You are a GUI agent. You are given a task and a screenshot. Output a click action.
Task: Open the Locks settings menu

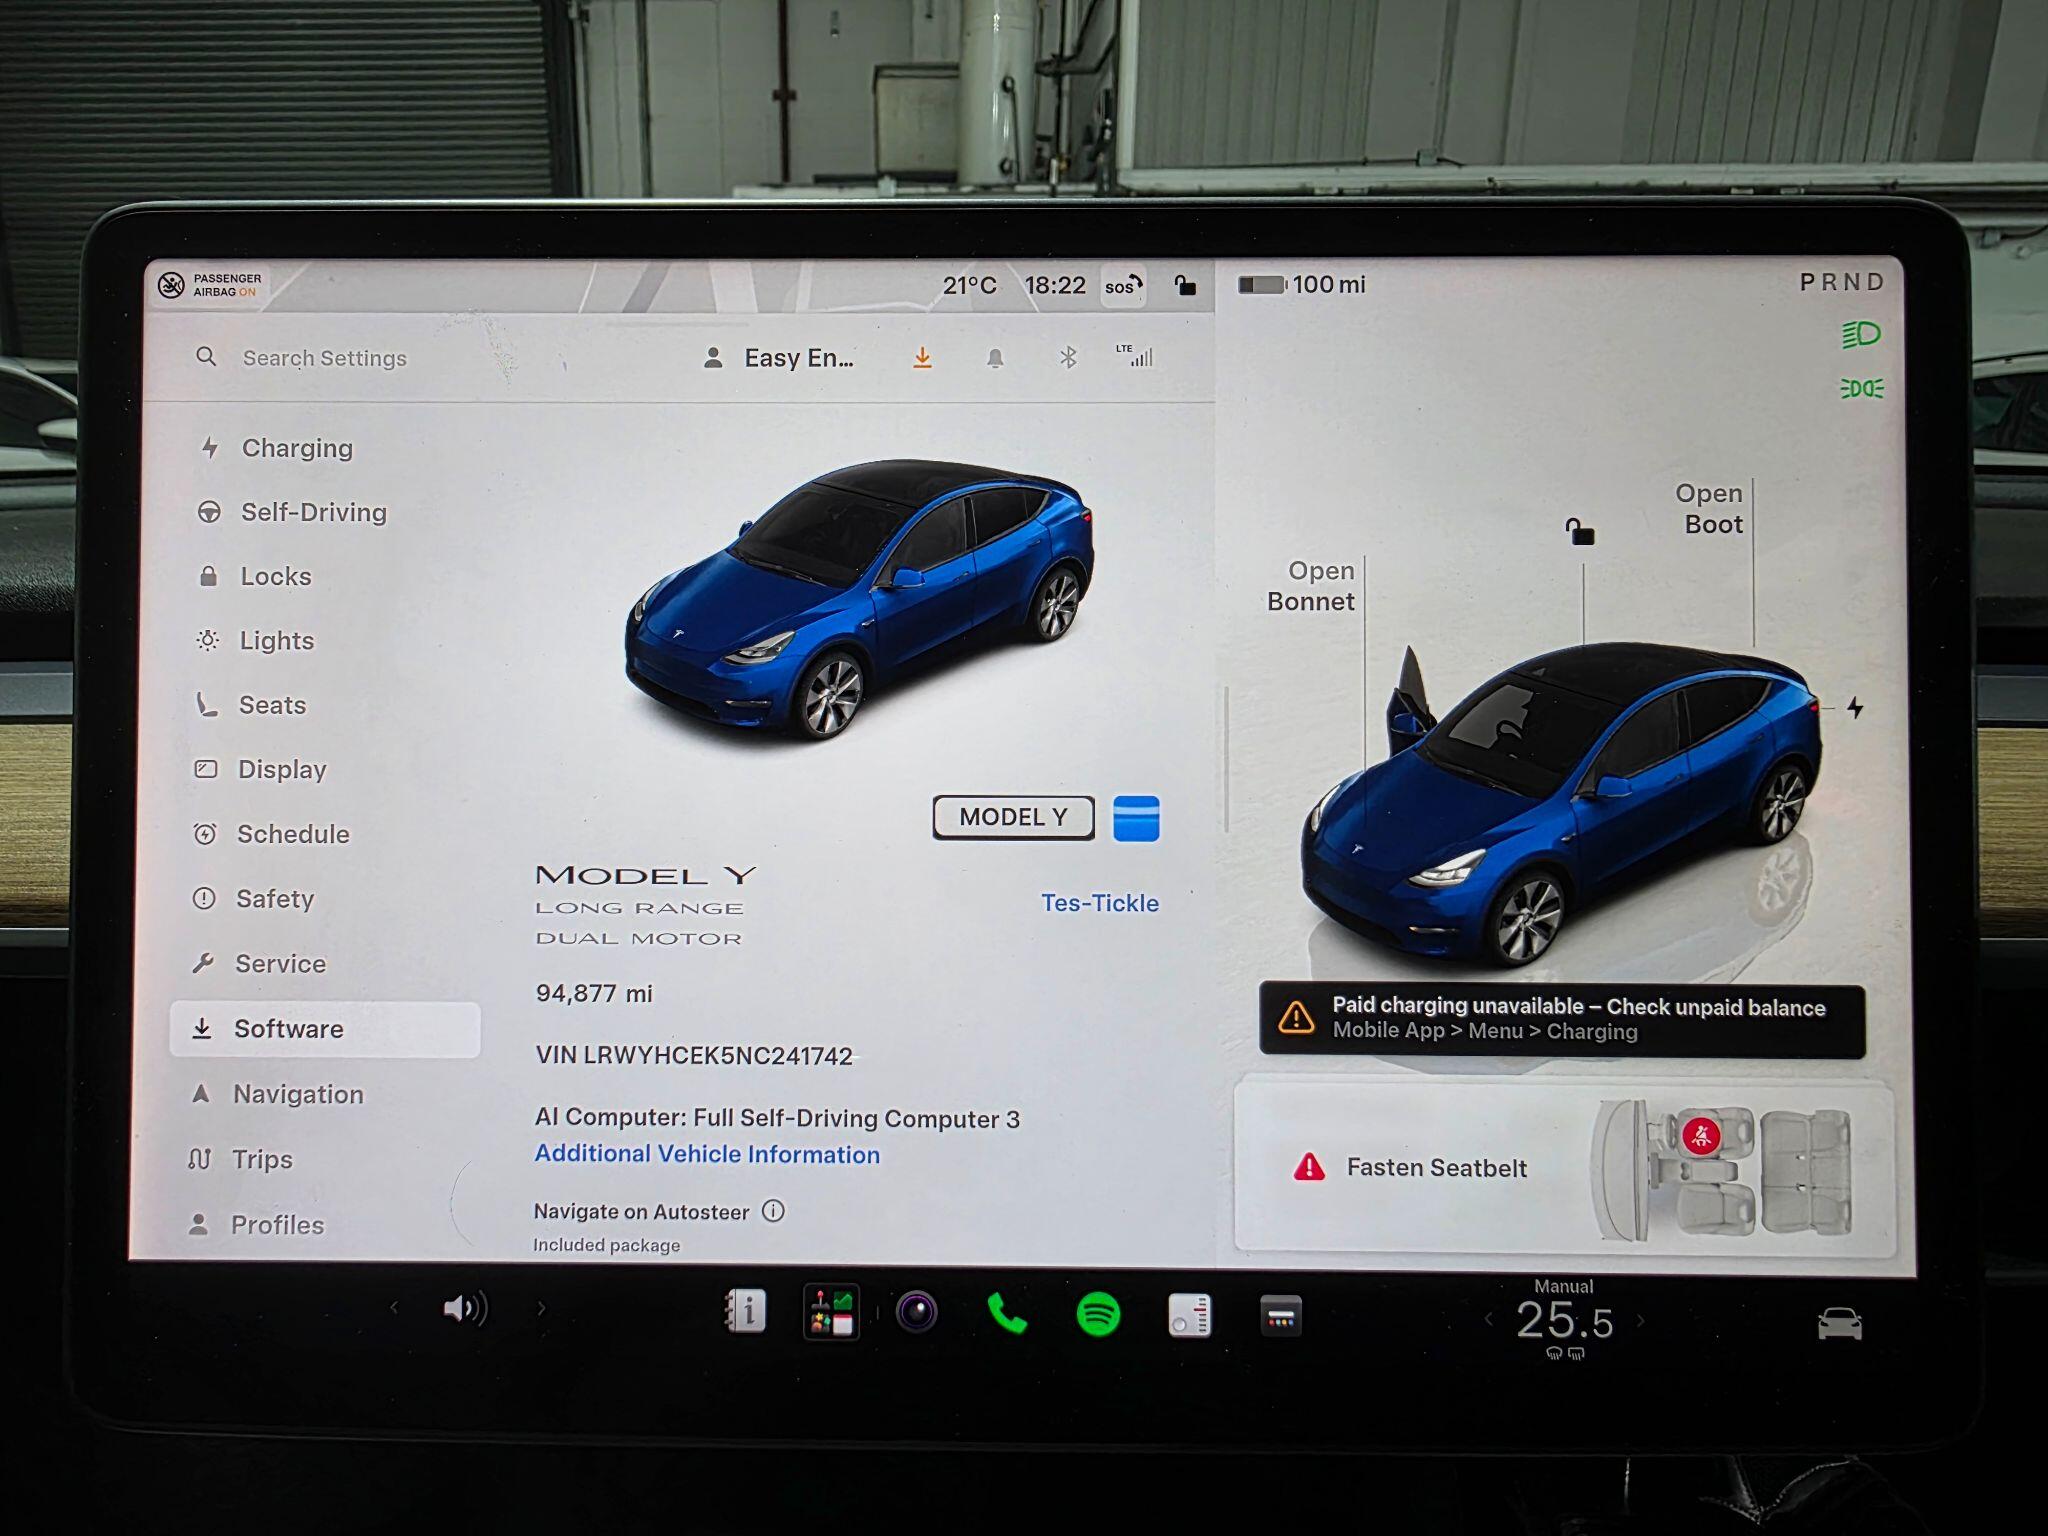coord(256,576)
